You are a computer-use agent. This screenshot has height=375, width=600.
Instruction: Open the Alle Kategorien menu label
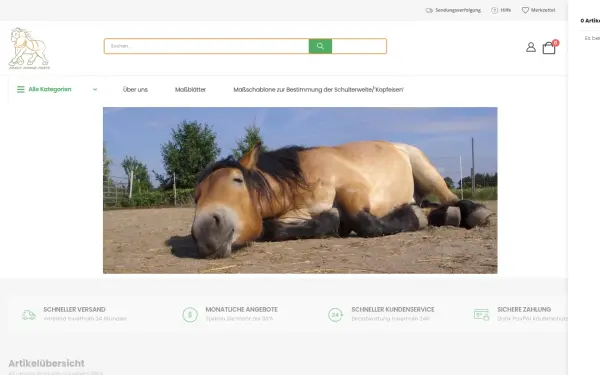click(50, 89)
